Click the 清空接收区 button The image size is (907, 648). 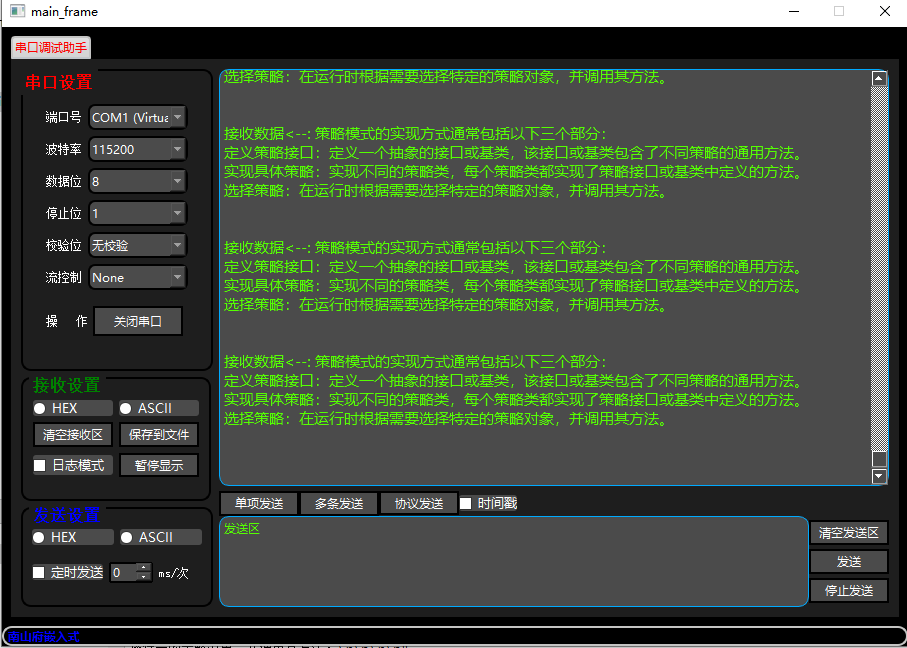pyautogui.click(x=71, y=434)
